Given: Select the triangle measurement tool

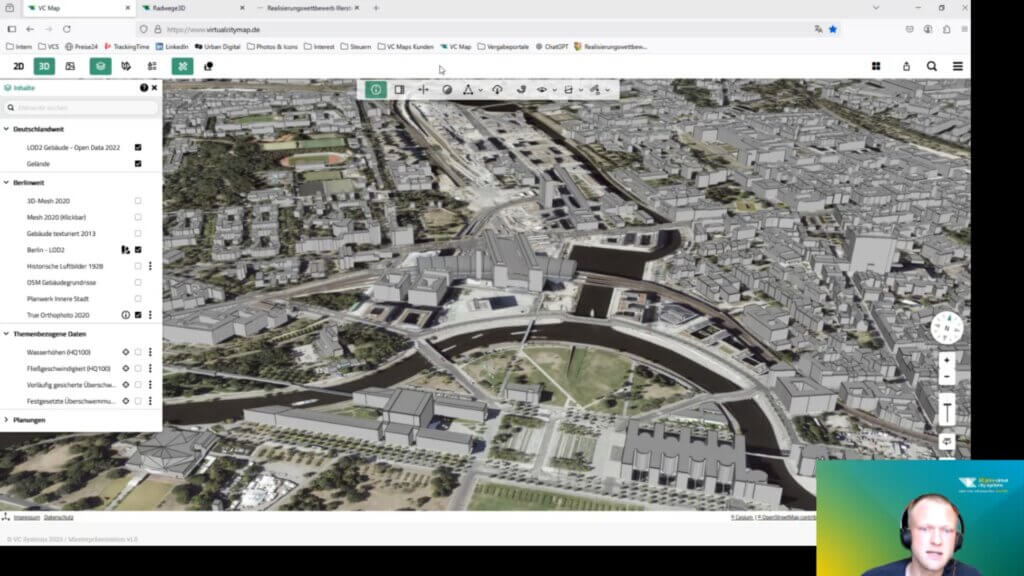Looking at the screenshot, I should [x=468, y=89].
